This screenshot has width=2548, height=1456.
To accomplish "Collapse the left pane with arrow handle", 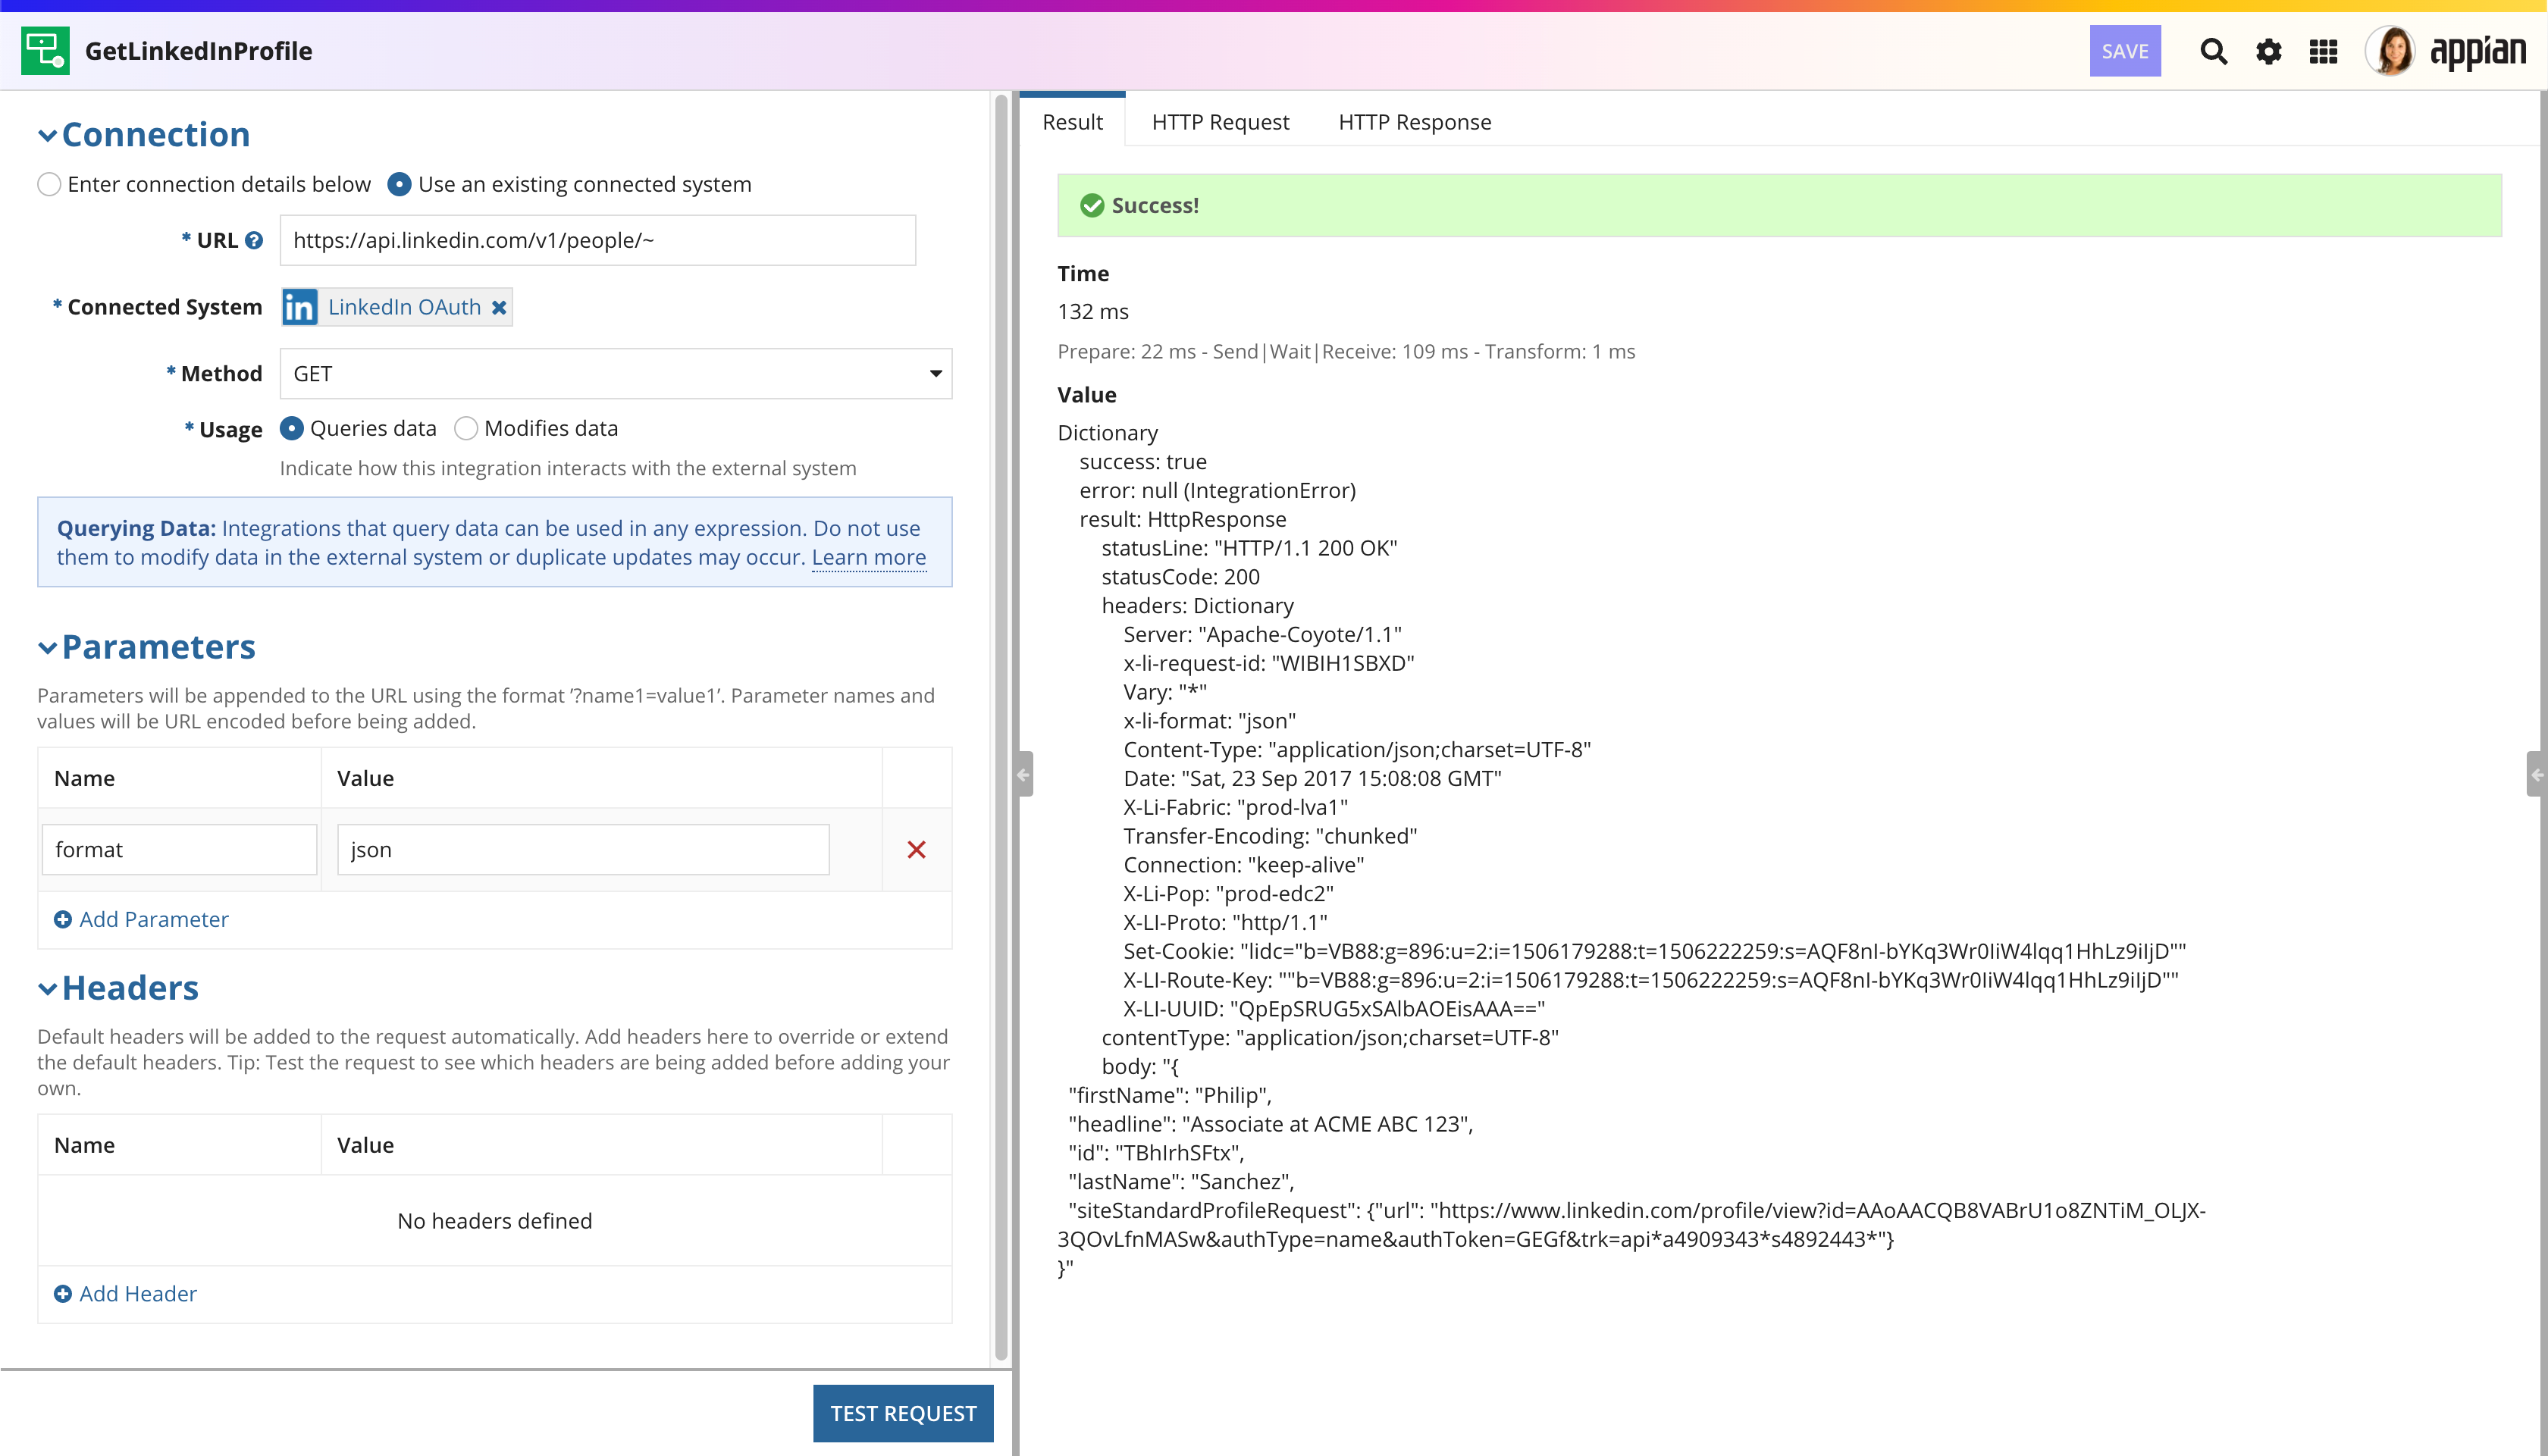I will click(x=1024, y=774).
